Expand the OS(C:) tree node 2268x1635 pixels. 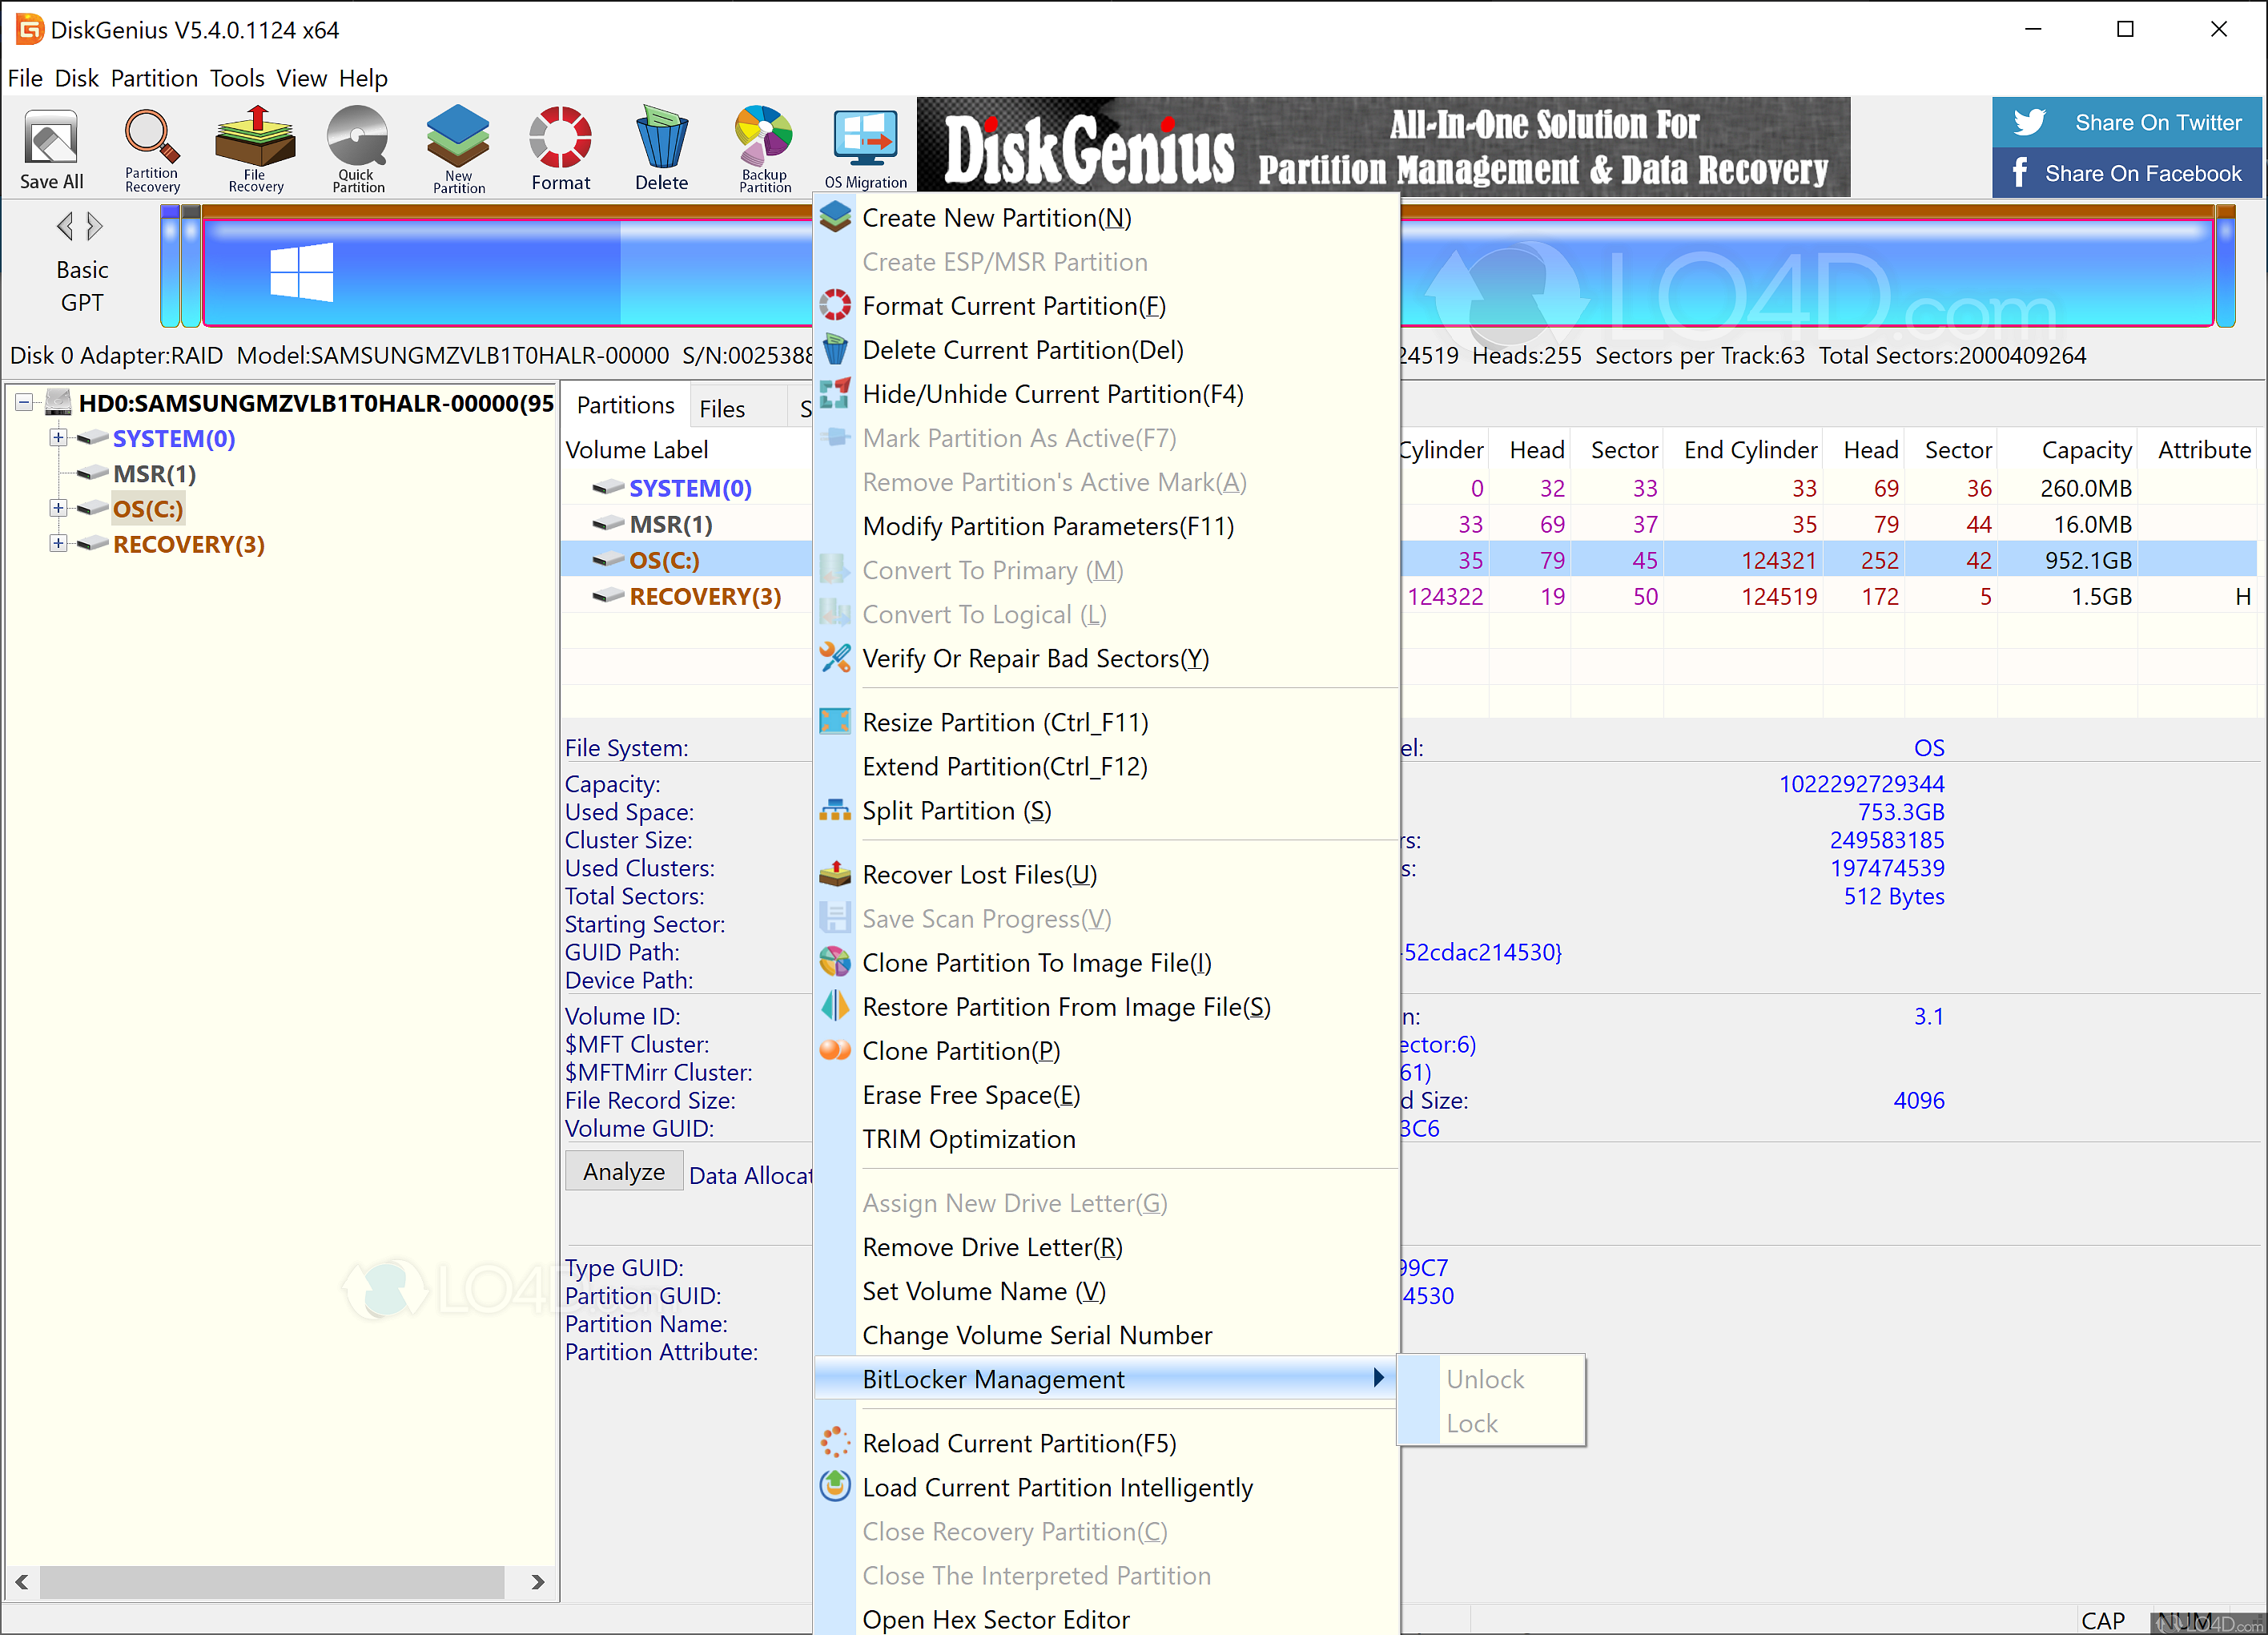coord(58,507)
